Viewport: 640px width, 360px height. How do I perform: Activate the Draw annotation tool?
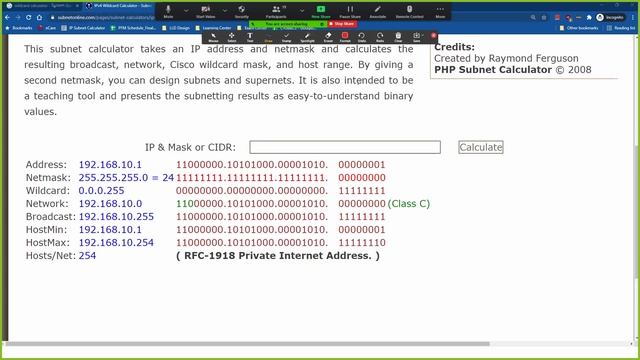pyautogui.click(x=268, y=38)
